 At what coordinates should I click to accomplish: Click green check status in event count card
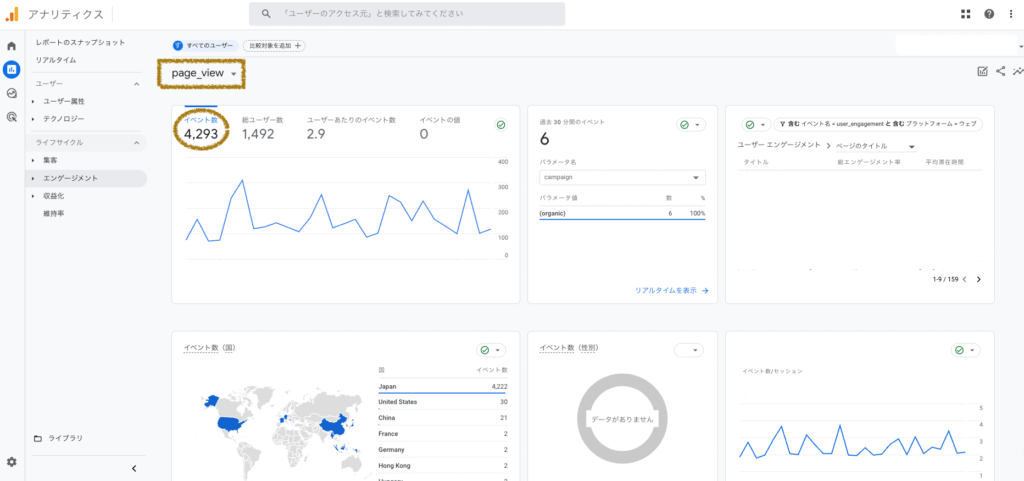(501, 125)
